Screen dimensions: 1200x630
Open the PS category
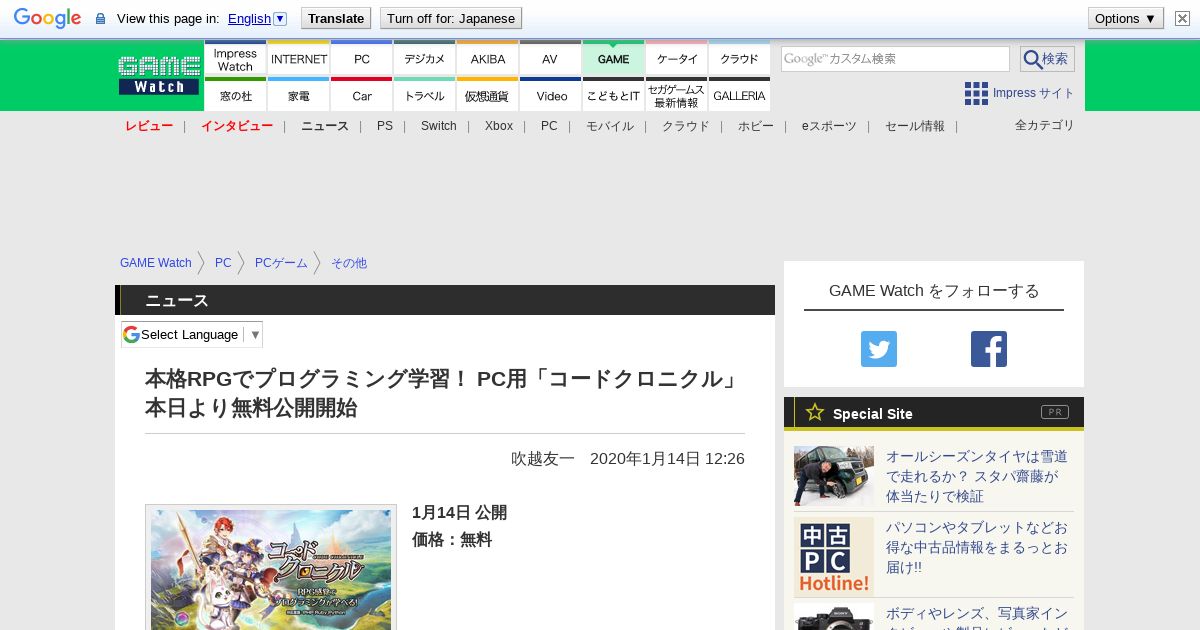pos(385,126)
